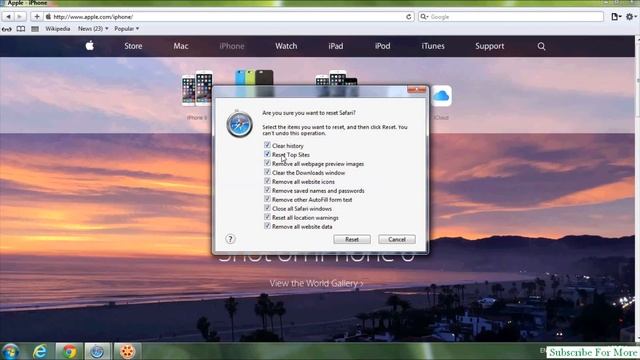640x360 pixels.
Task: Launch Internet Explorer from the taskbar
Action: point(40,351)
